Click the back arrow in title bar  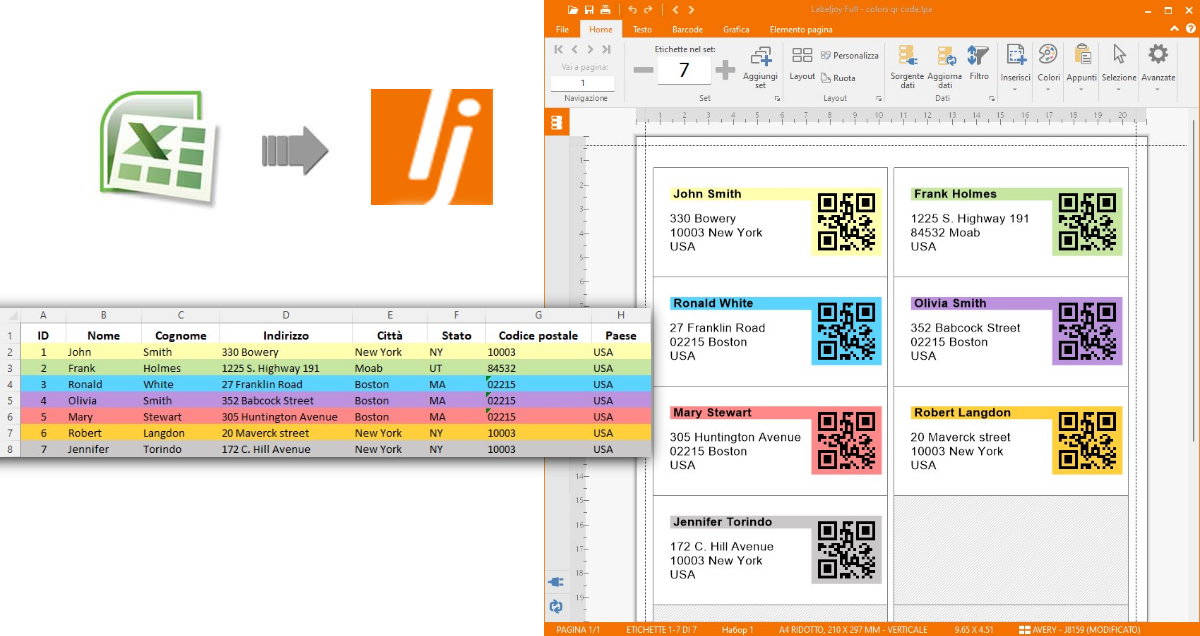click(676, 9)
